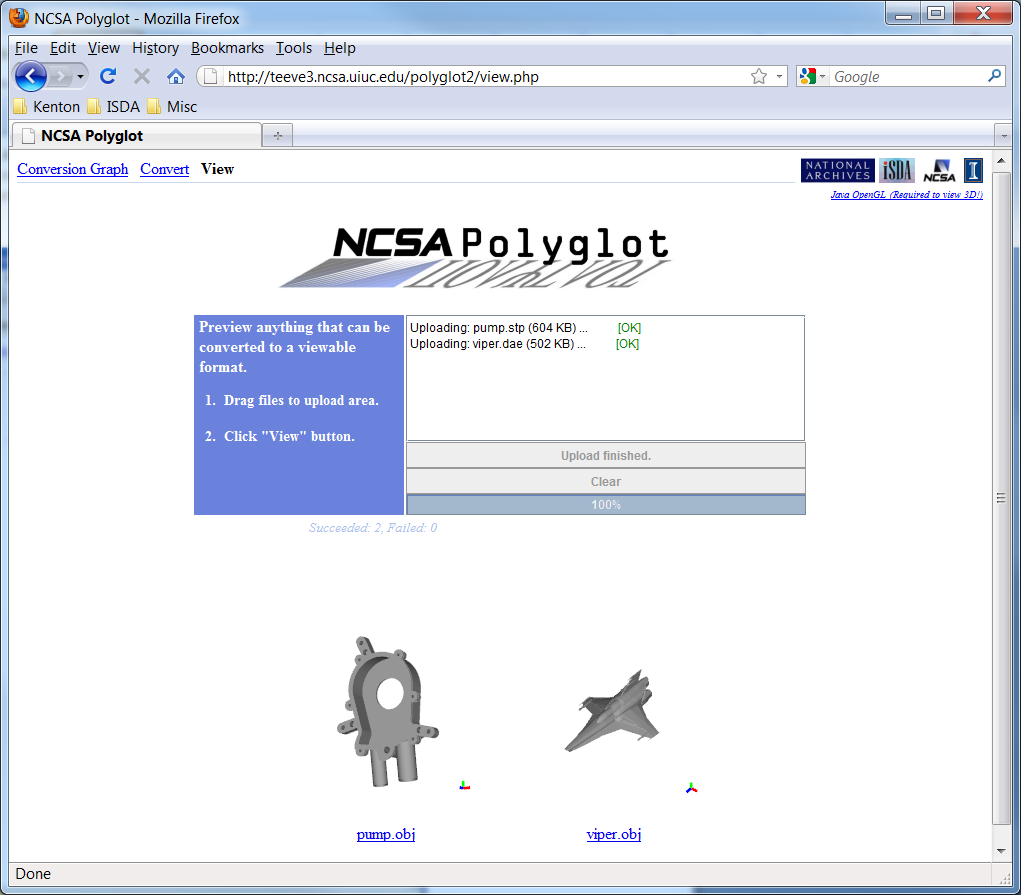Viewport: 1021px width, 895px height.
Task: Click the Done status bar text
Action: [x=33, y=874]
